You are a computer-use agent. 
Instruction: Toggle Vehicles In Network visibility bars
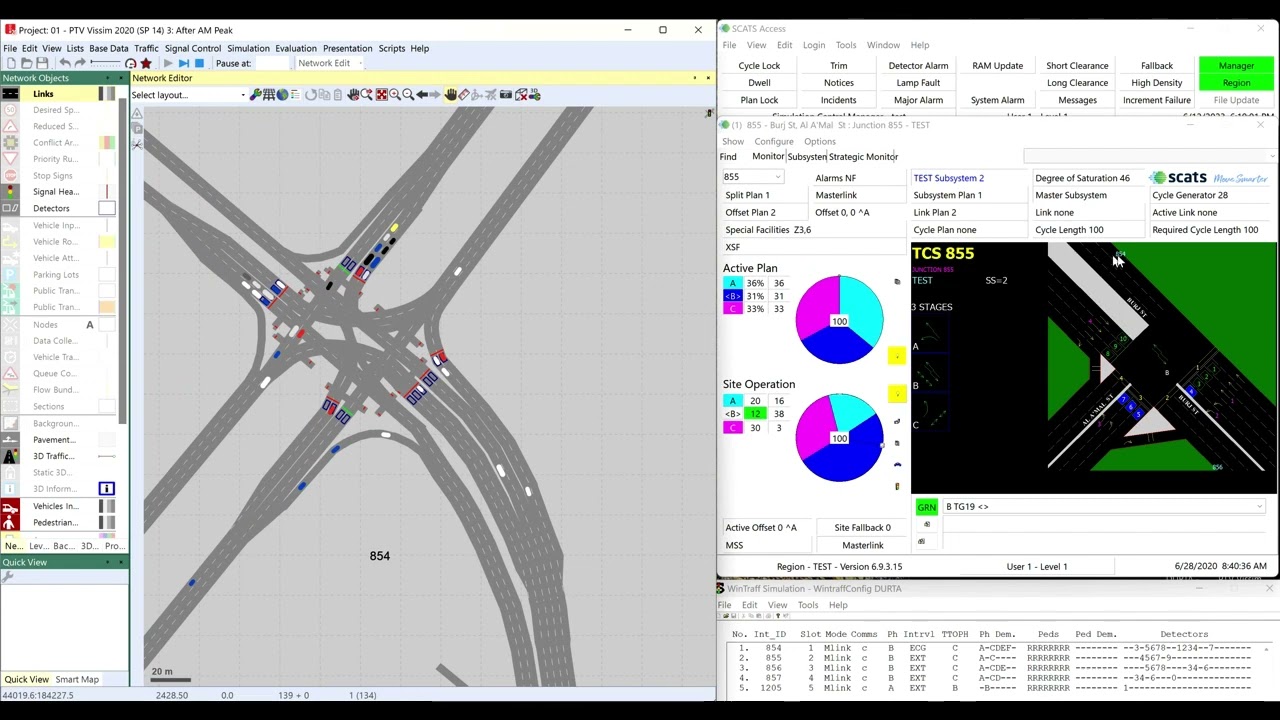tap(106, 506)
